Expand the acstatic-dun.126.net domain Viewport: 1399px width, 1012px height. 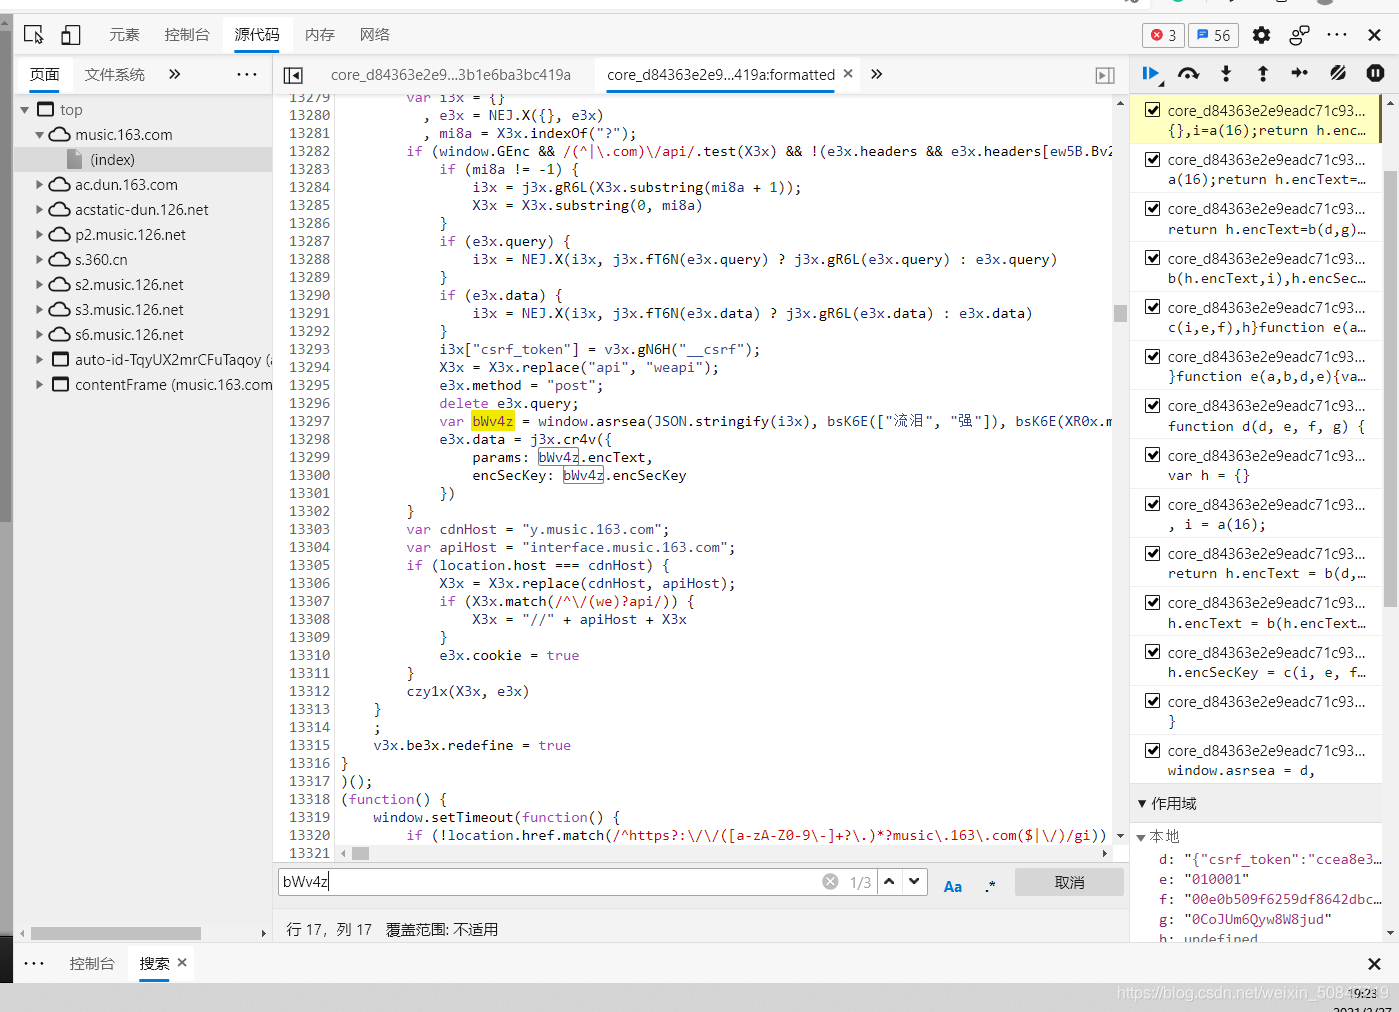coord(40,210)
